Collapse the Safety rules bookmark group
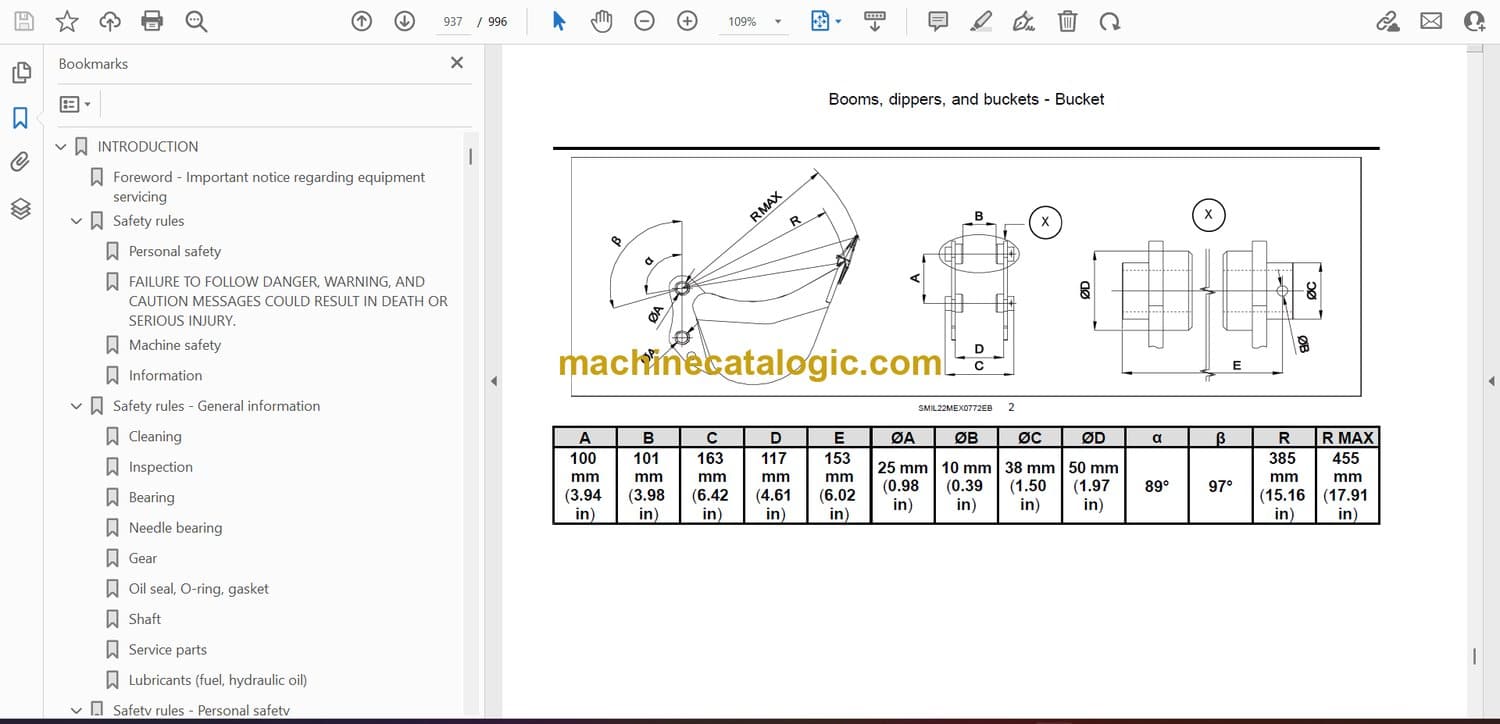 click(x=76, y=221)
